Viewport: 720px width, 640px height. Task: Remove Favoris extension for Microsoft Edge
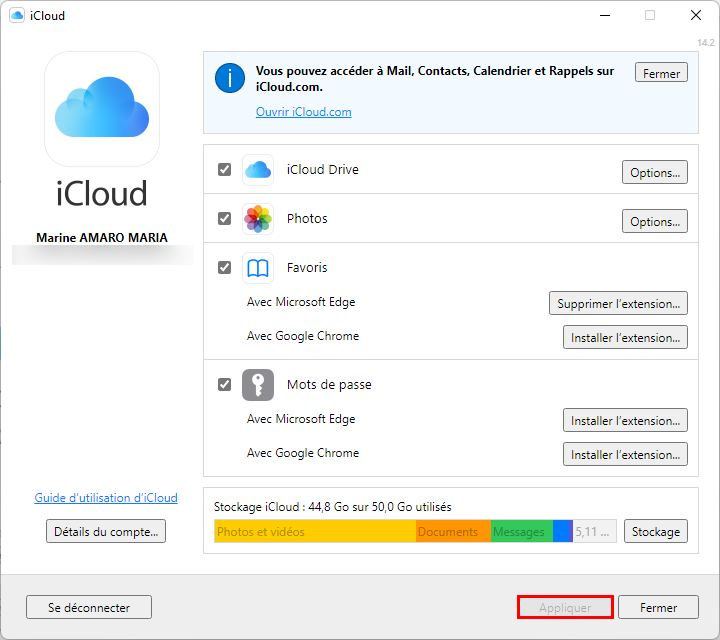pos(618,303)
